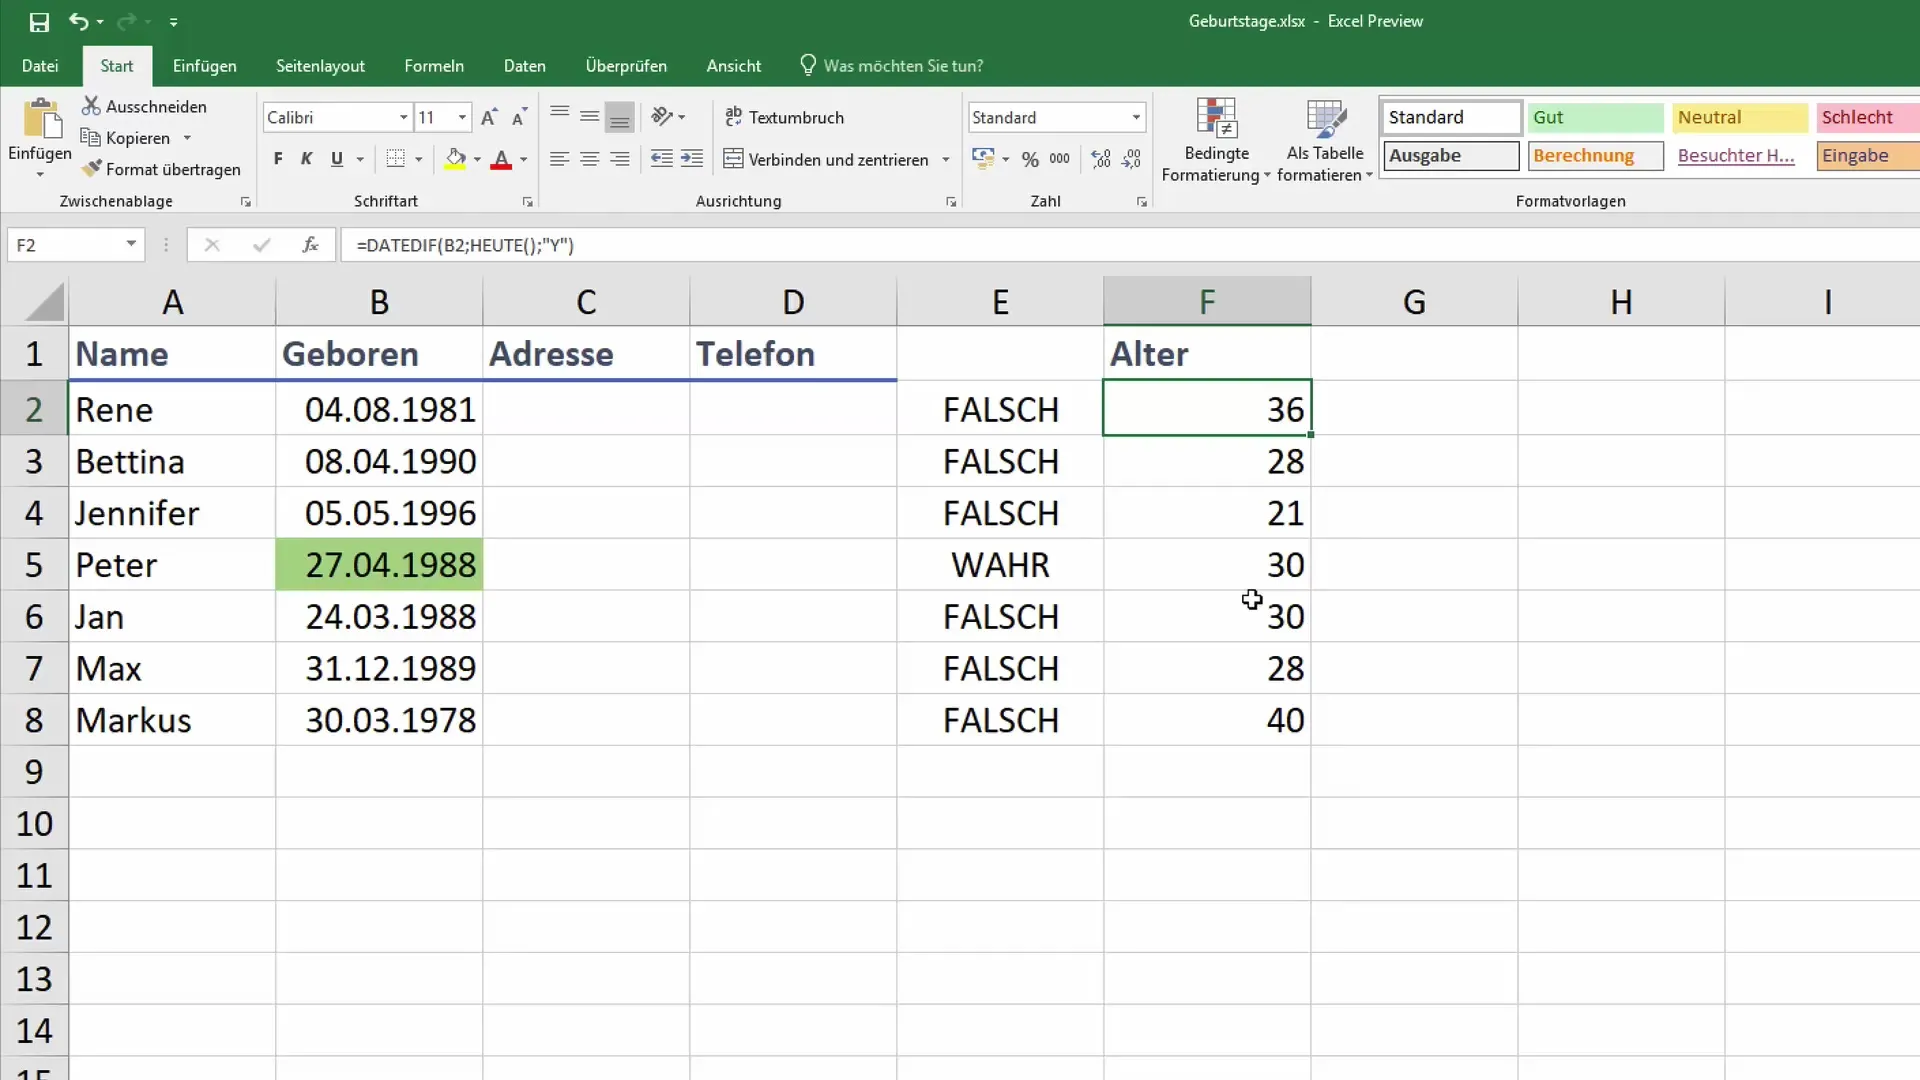Viewport: 1920px width, 1080px height.
Task: Activate Format übertragen brush
Action: coord(161,169)
